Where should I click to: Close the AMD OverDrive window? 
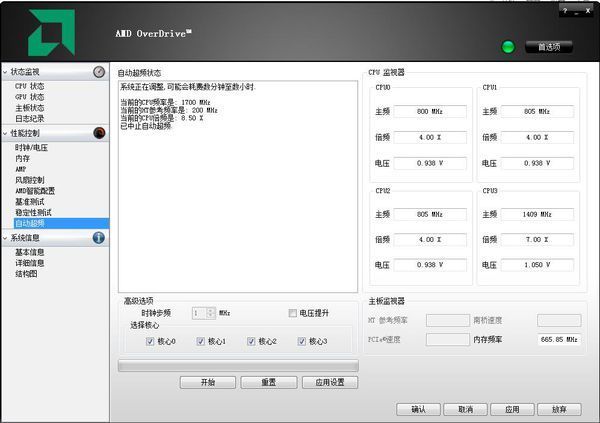(x=588, y=11)
